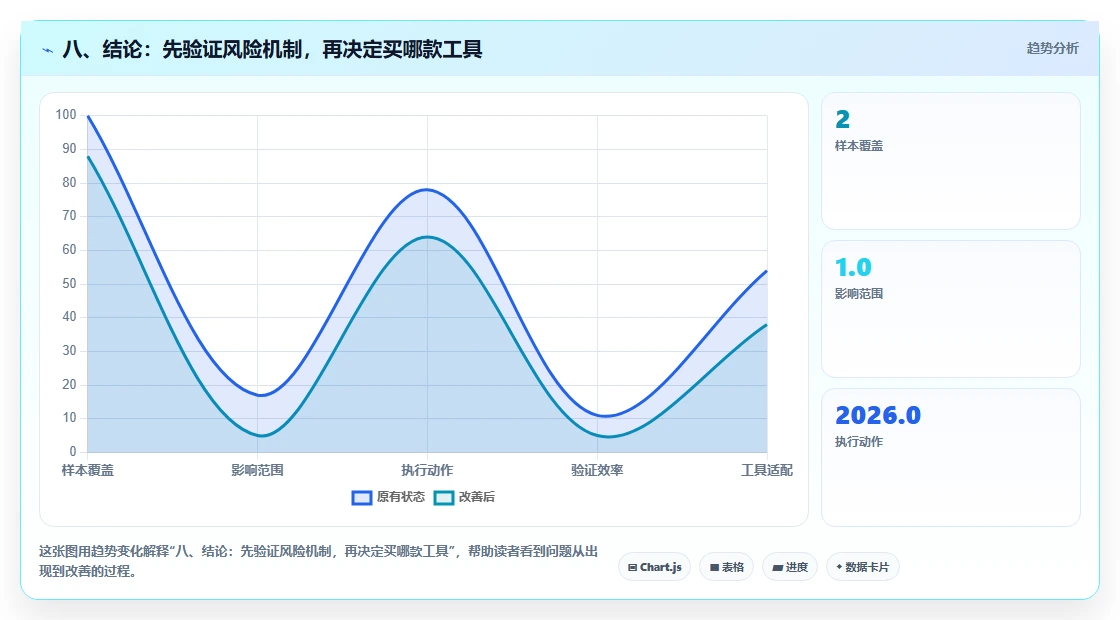The height and width of the screenshot is (620, 1120).
Task: Toggle the 改善后 legend item
Action: pyautogui.click(x=464, y=497)
